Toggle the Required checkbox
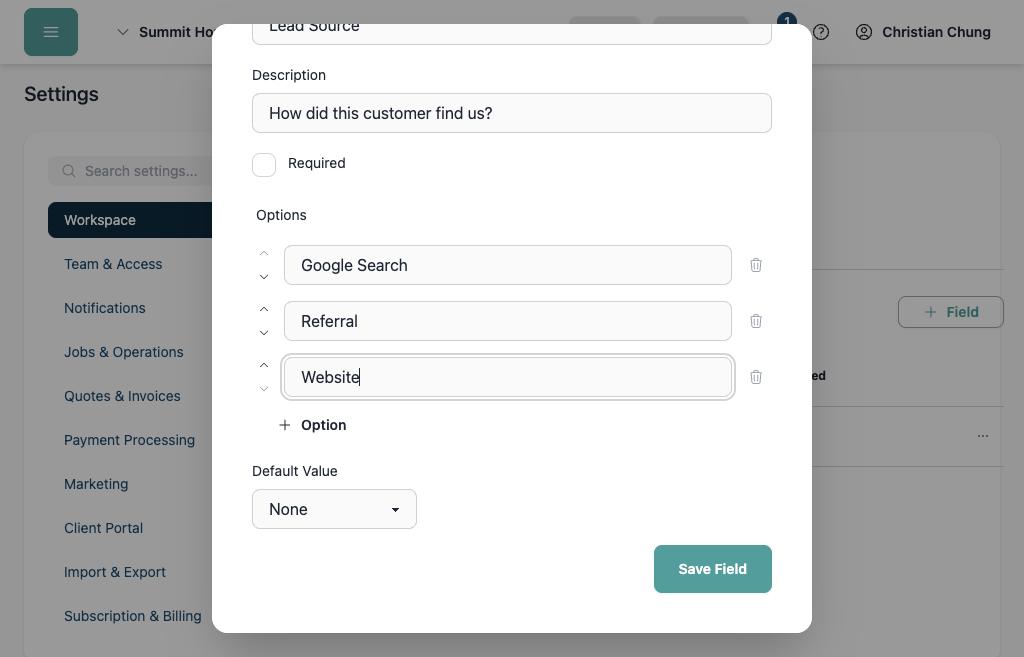The height and width of the screenshot is (657, 1024). 264,165
